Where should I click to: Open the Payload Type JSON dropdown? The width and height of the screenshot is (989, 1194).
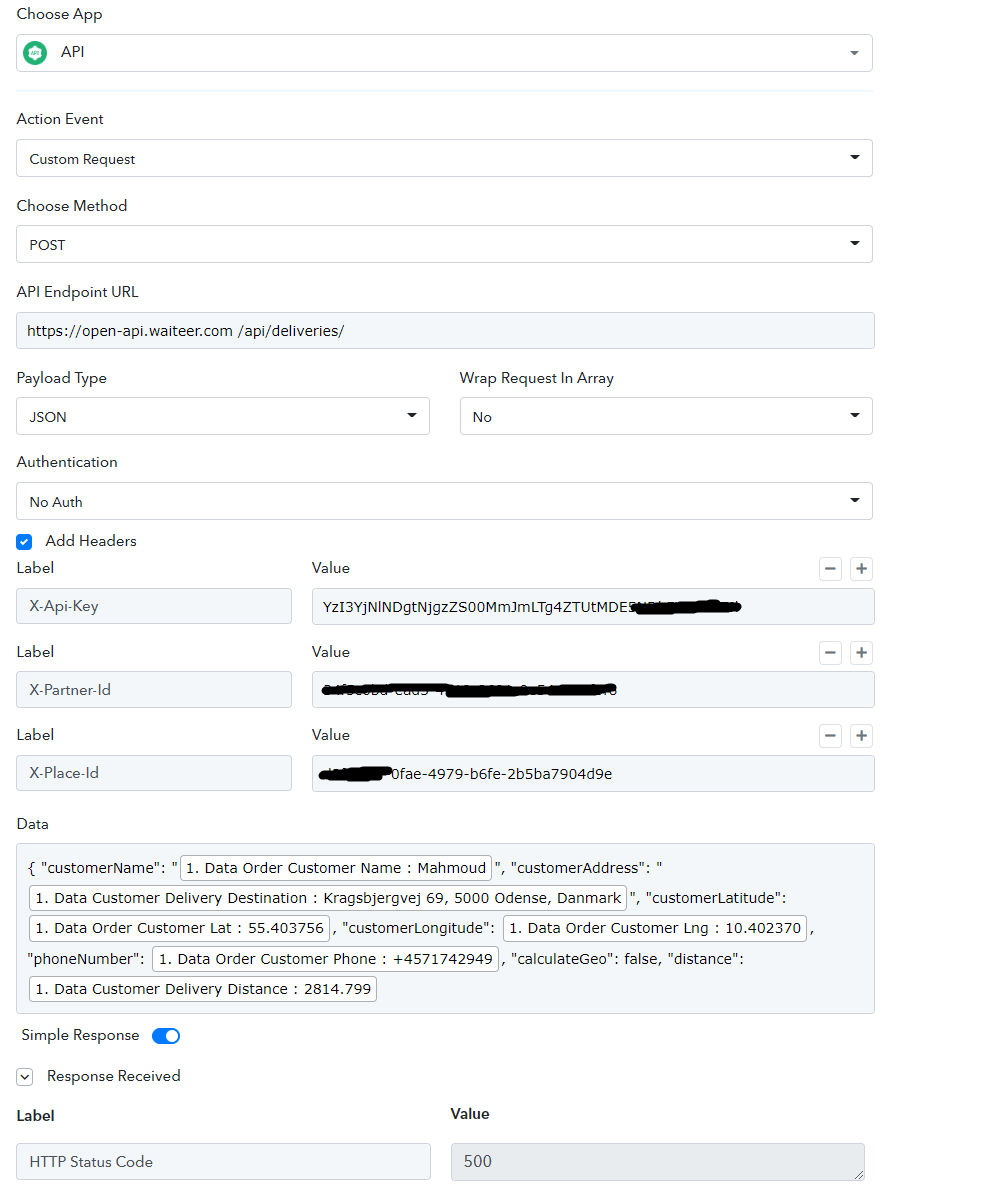point(223,417)
